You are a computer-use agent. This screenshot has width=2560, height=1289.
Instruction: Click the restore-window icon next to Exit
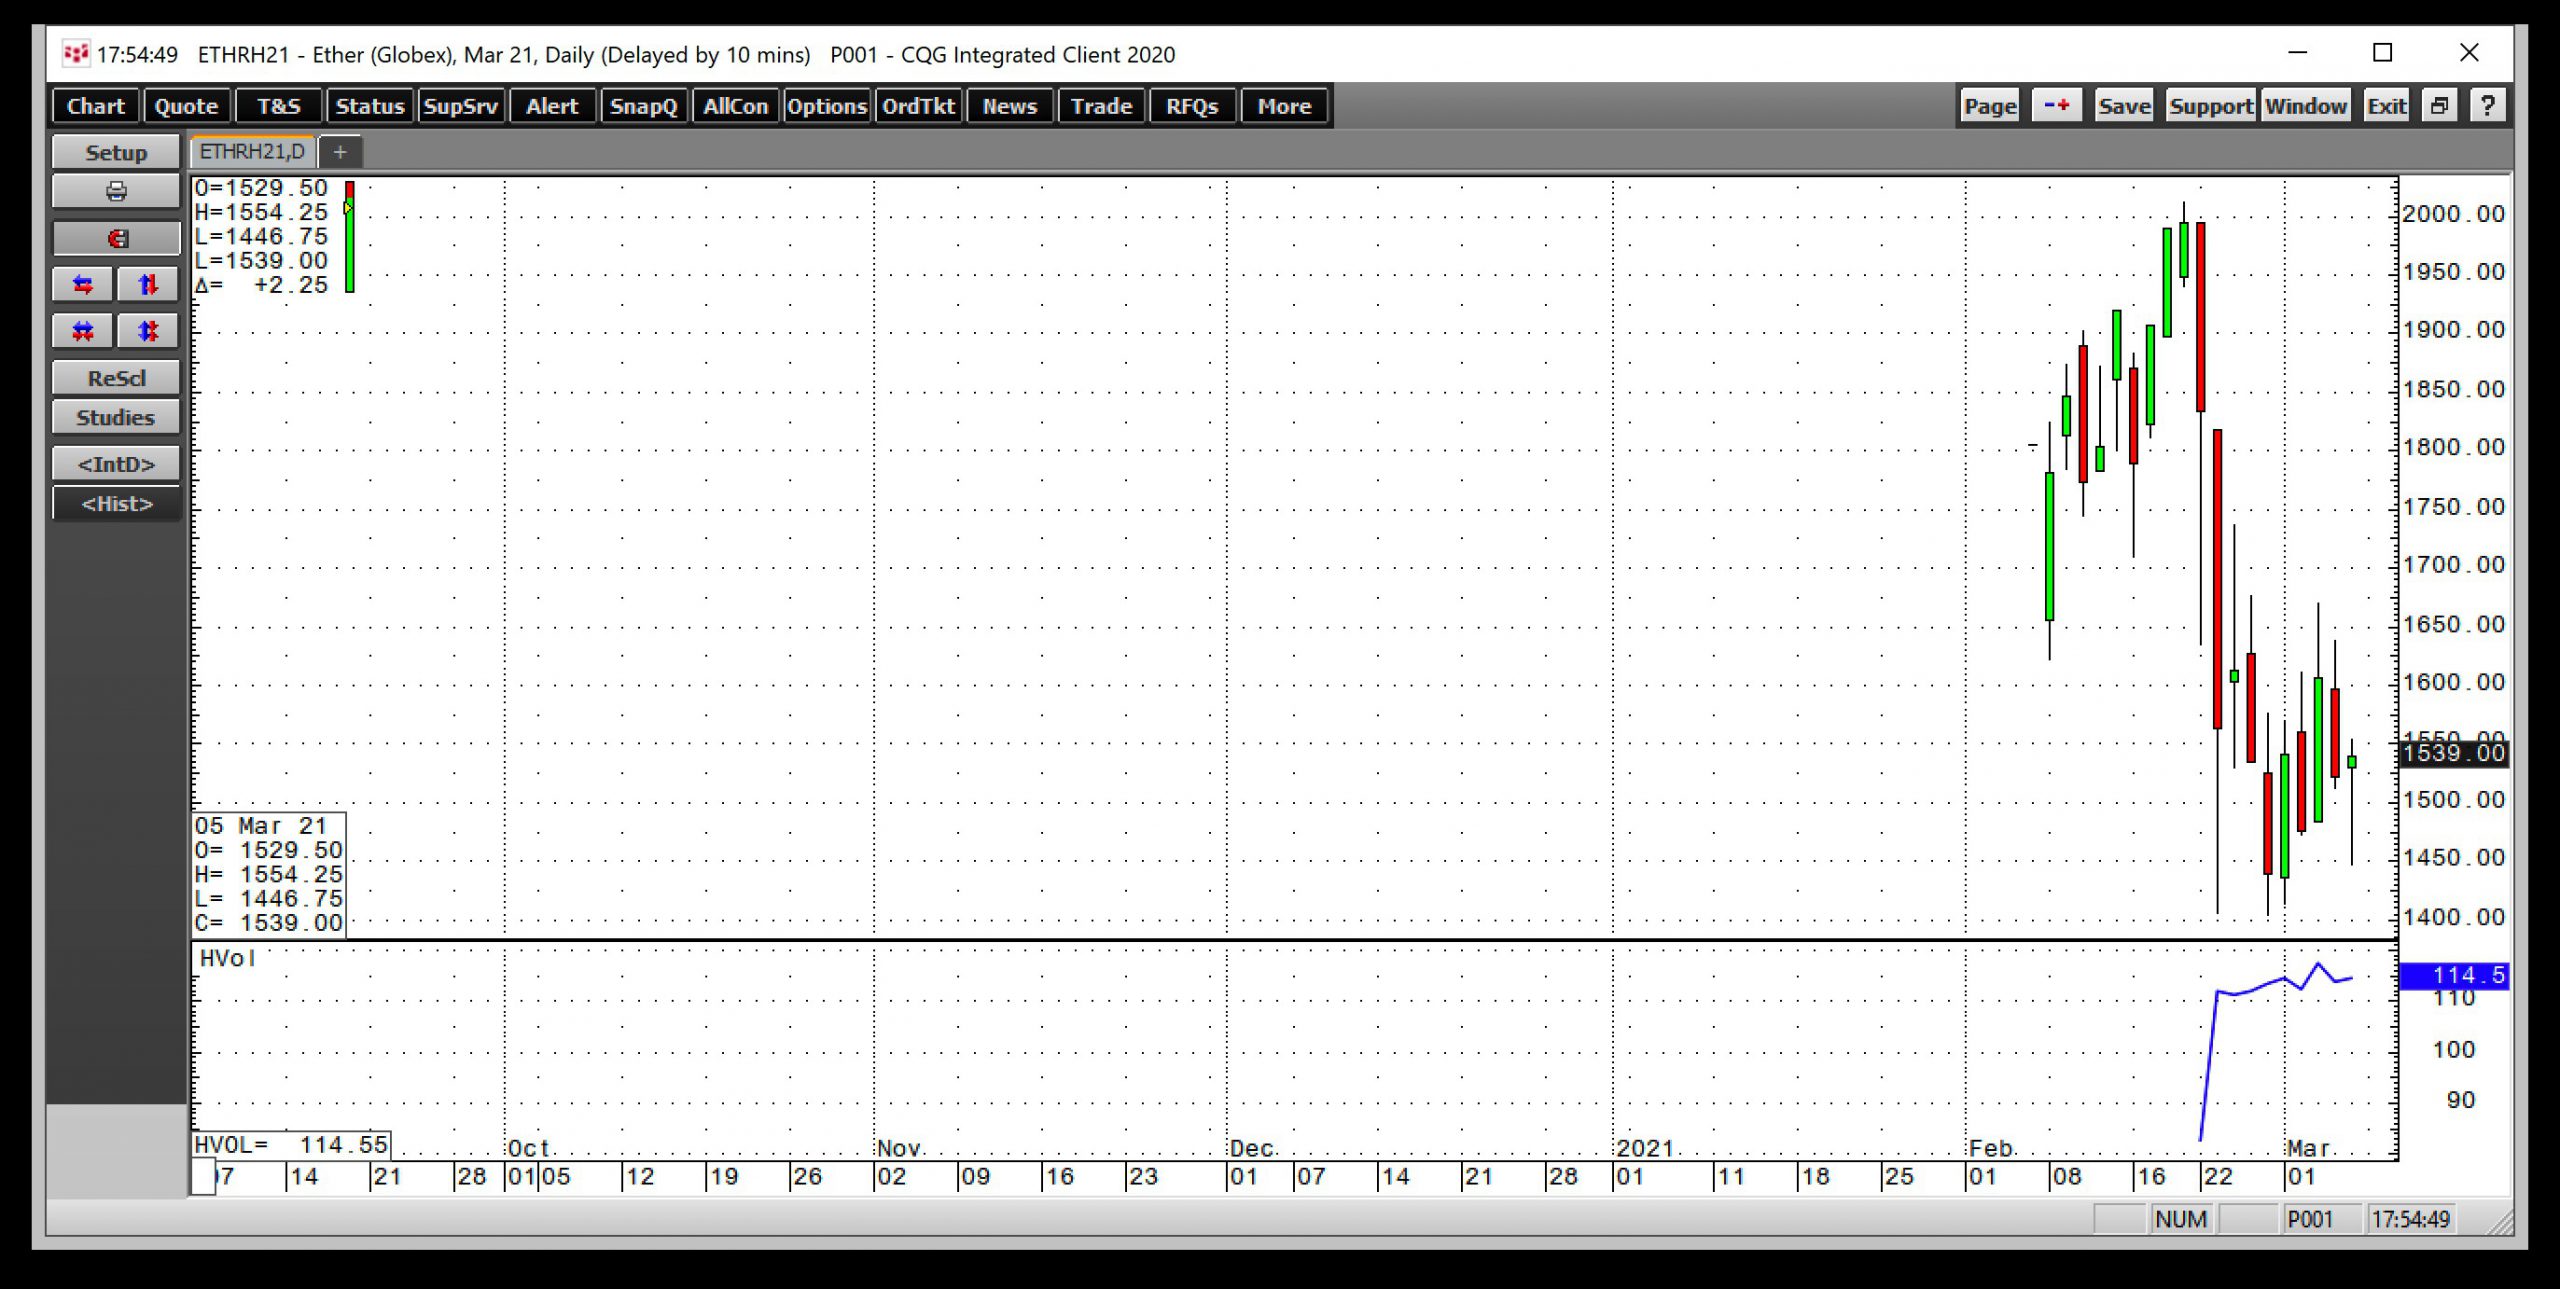(2439, 106)
